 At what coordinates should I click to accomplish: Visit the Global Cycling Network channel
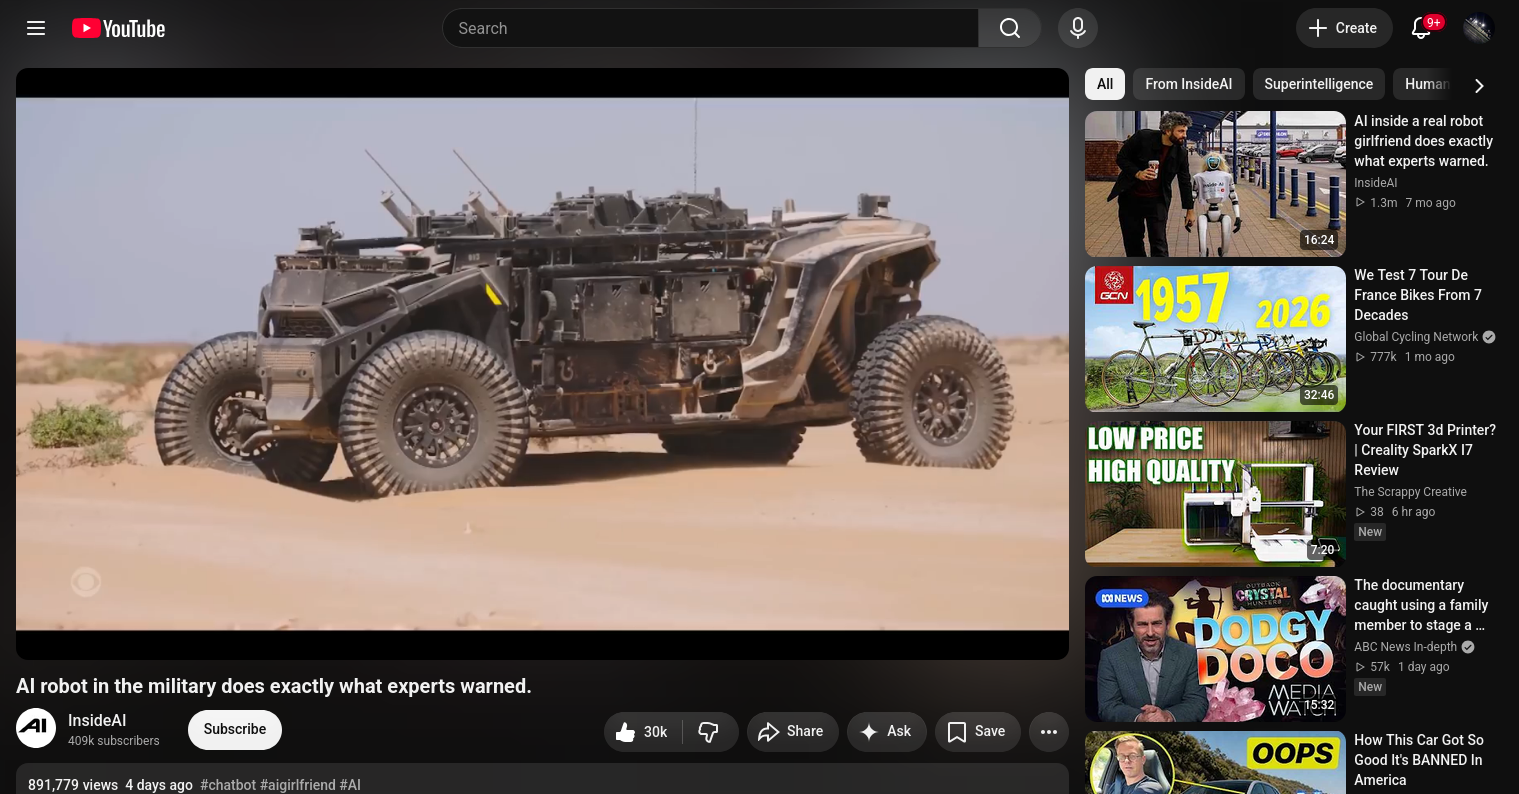[1416, 337]
